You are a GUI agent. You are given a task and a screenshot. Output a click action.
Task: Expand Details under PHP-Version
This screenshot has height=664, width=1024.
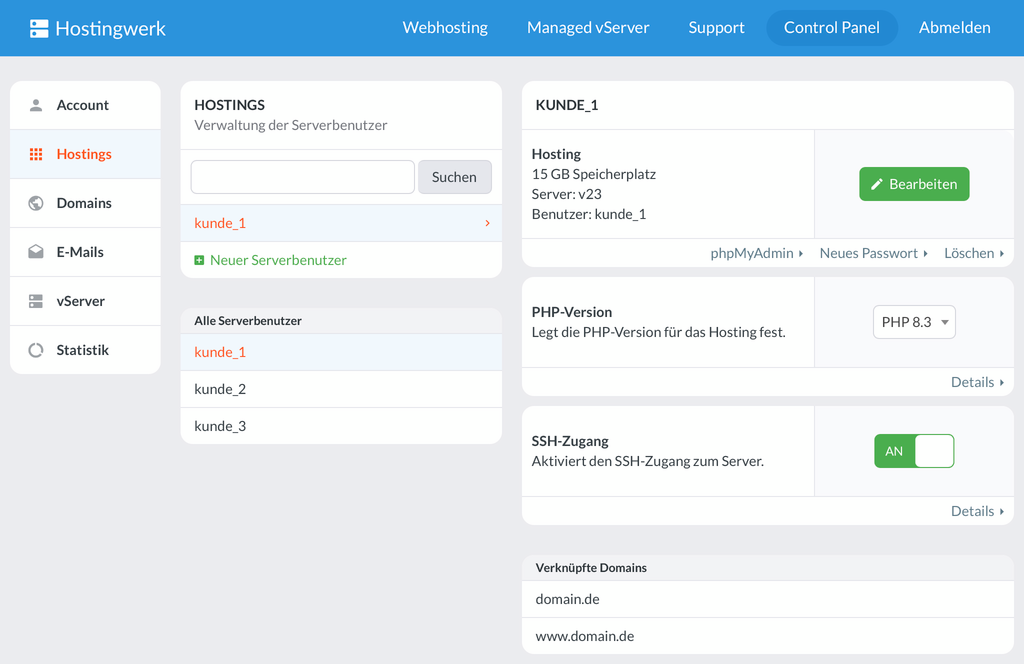[977, 382]
